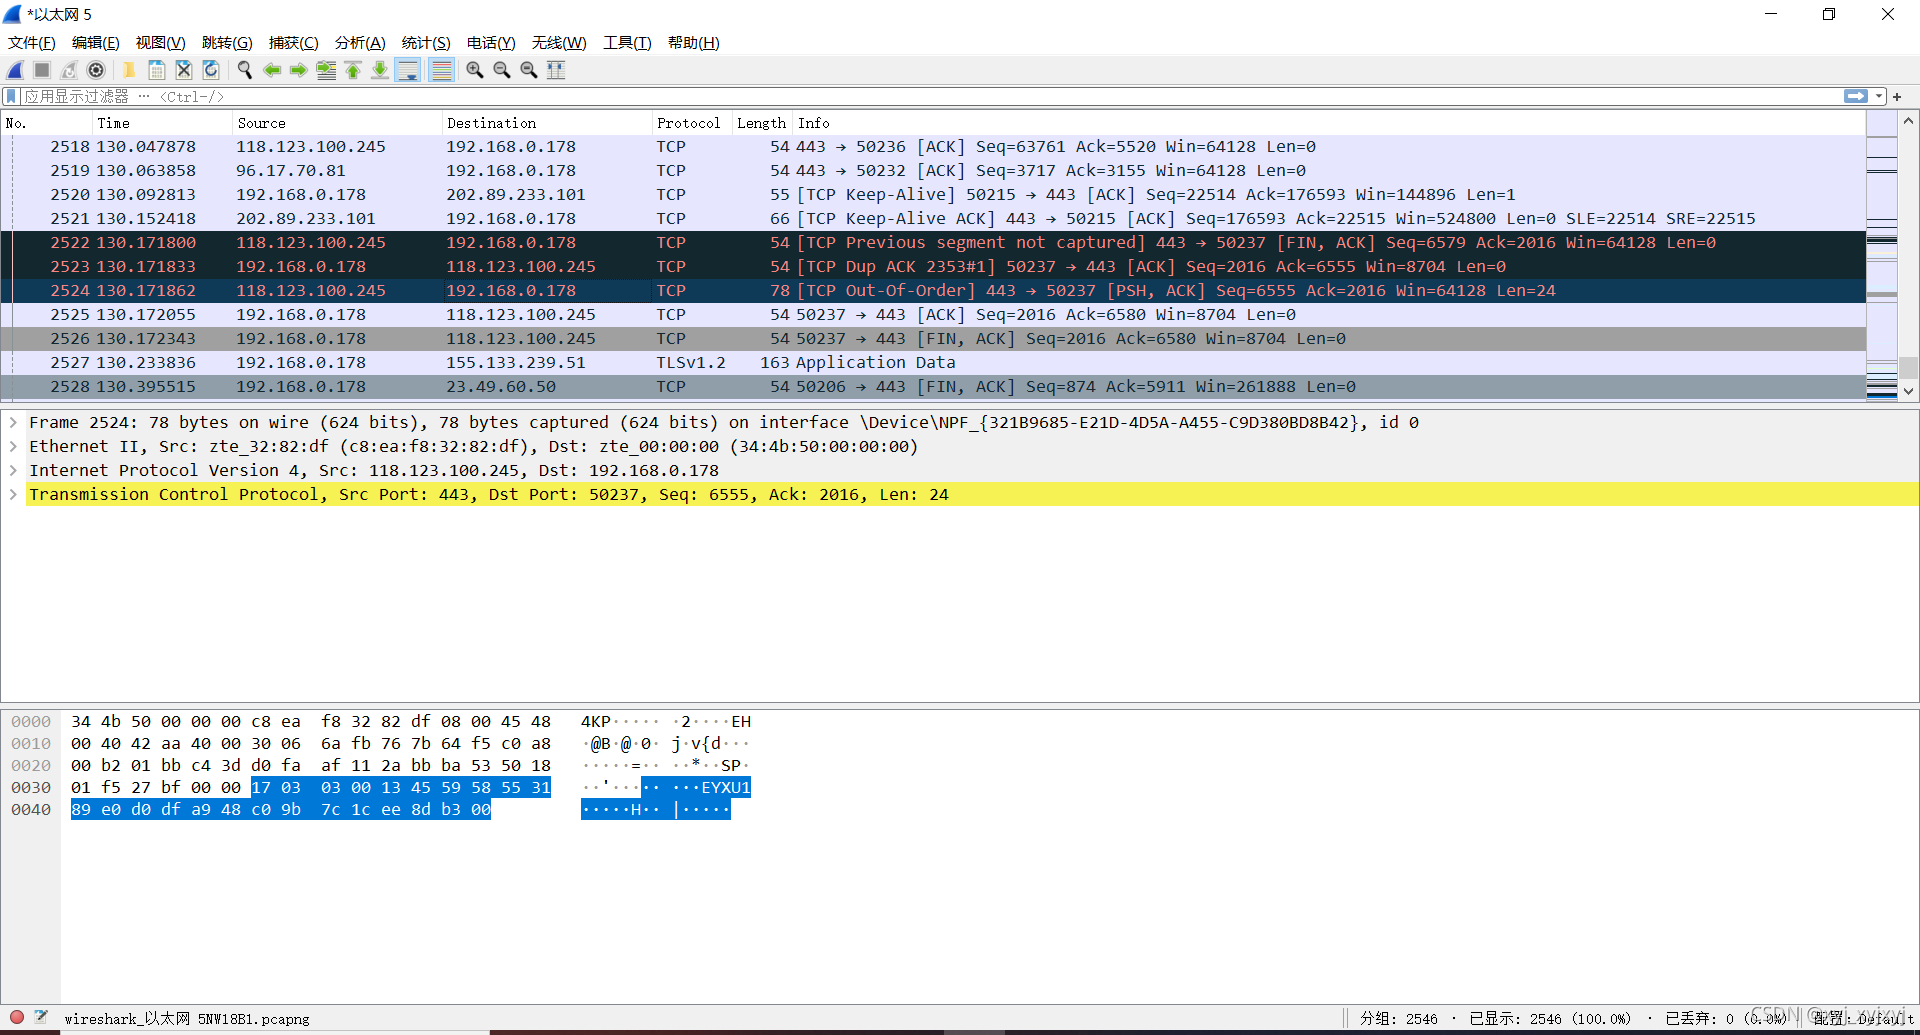The height and width of the screenshot is (1035, 1920).
Task: Open the 电话(Y) menu
Action: tap(491, 42)
